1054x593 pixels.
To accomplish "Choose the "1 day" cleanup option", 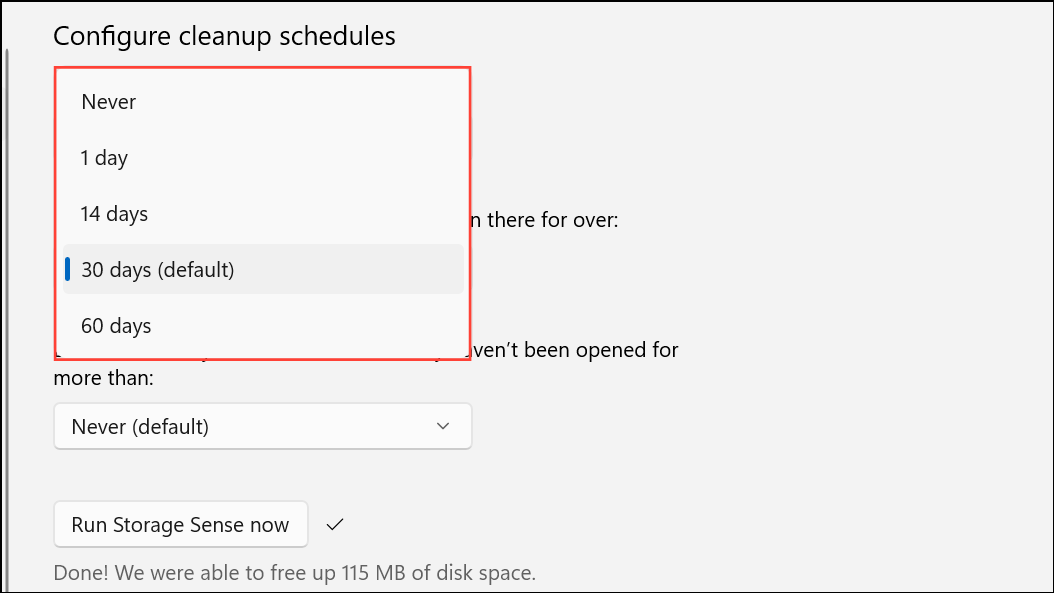I will pyautogui.click(x=263, y=157).
